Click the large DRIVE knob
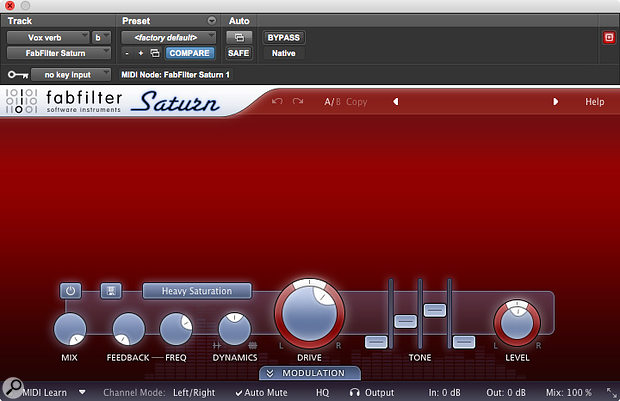The image size is (620, 401). (309, 314)
